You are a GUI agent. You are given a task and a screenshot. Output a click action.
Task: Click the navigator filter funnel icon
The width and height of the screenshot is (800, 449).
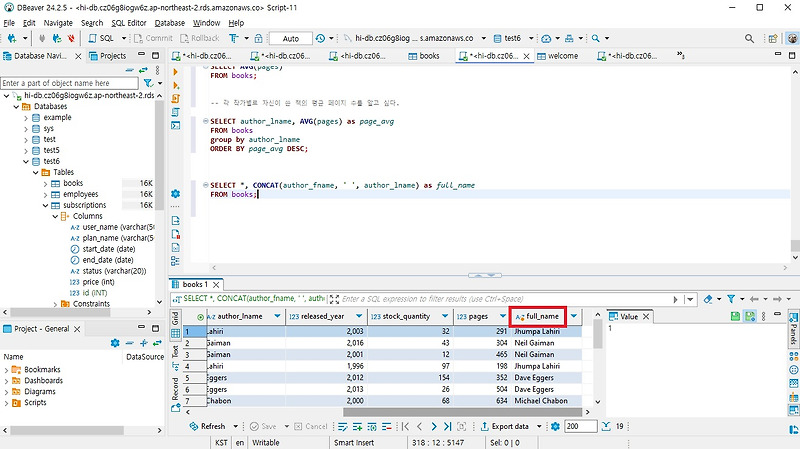(147, 83)
